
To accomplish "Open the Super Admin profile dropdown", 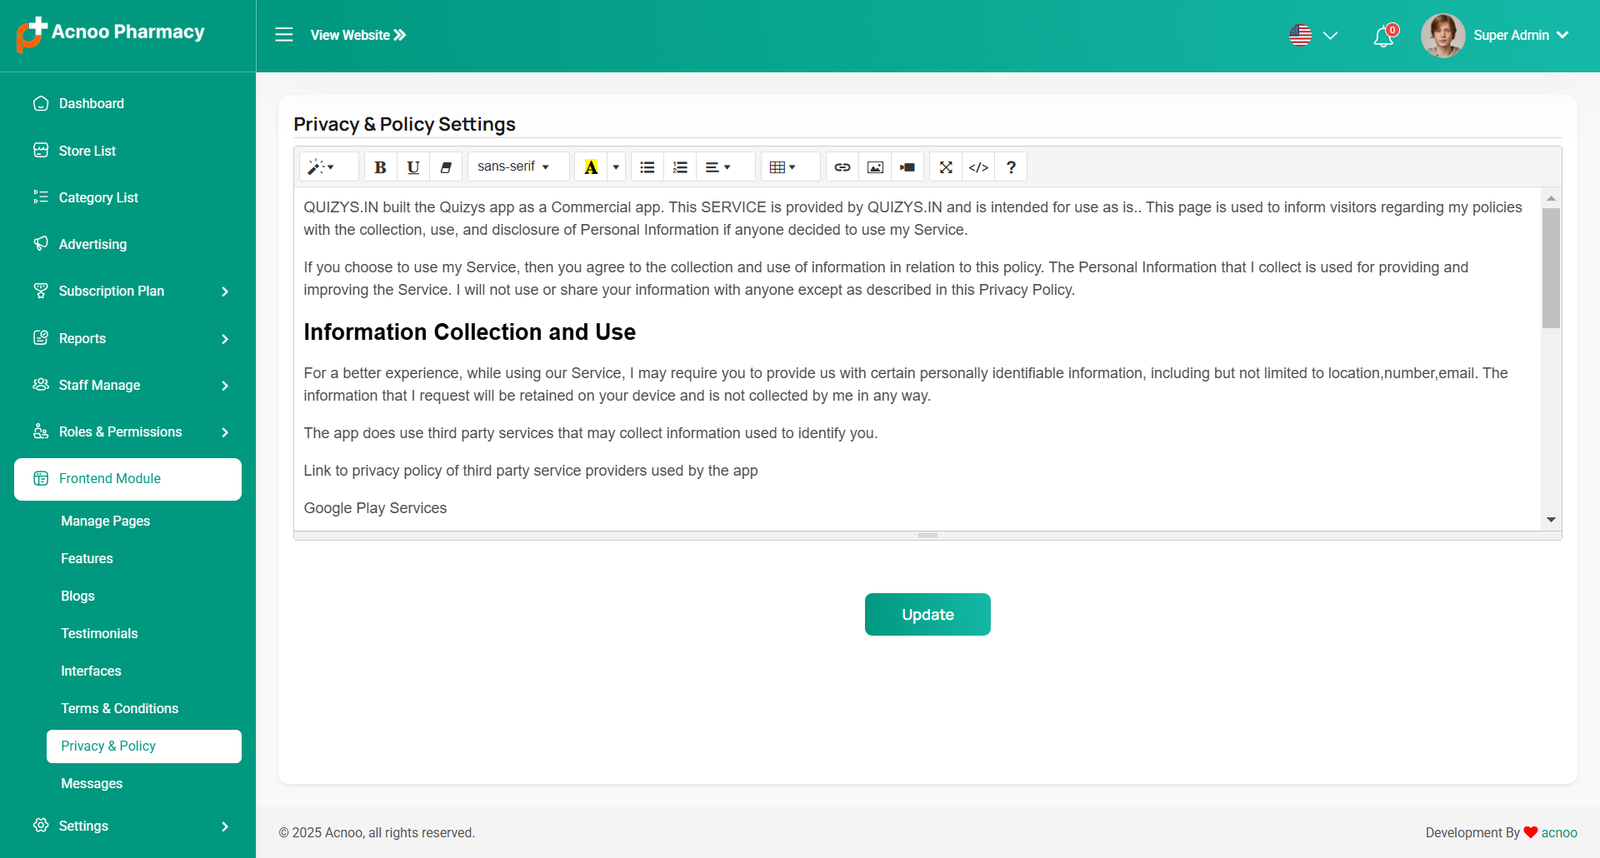I will click(x=1520, y=35).
